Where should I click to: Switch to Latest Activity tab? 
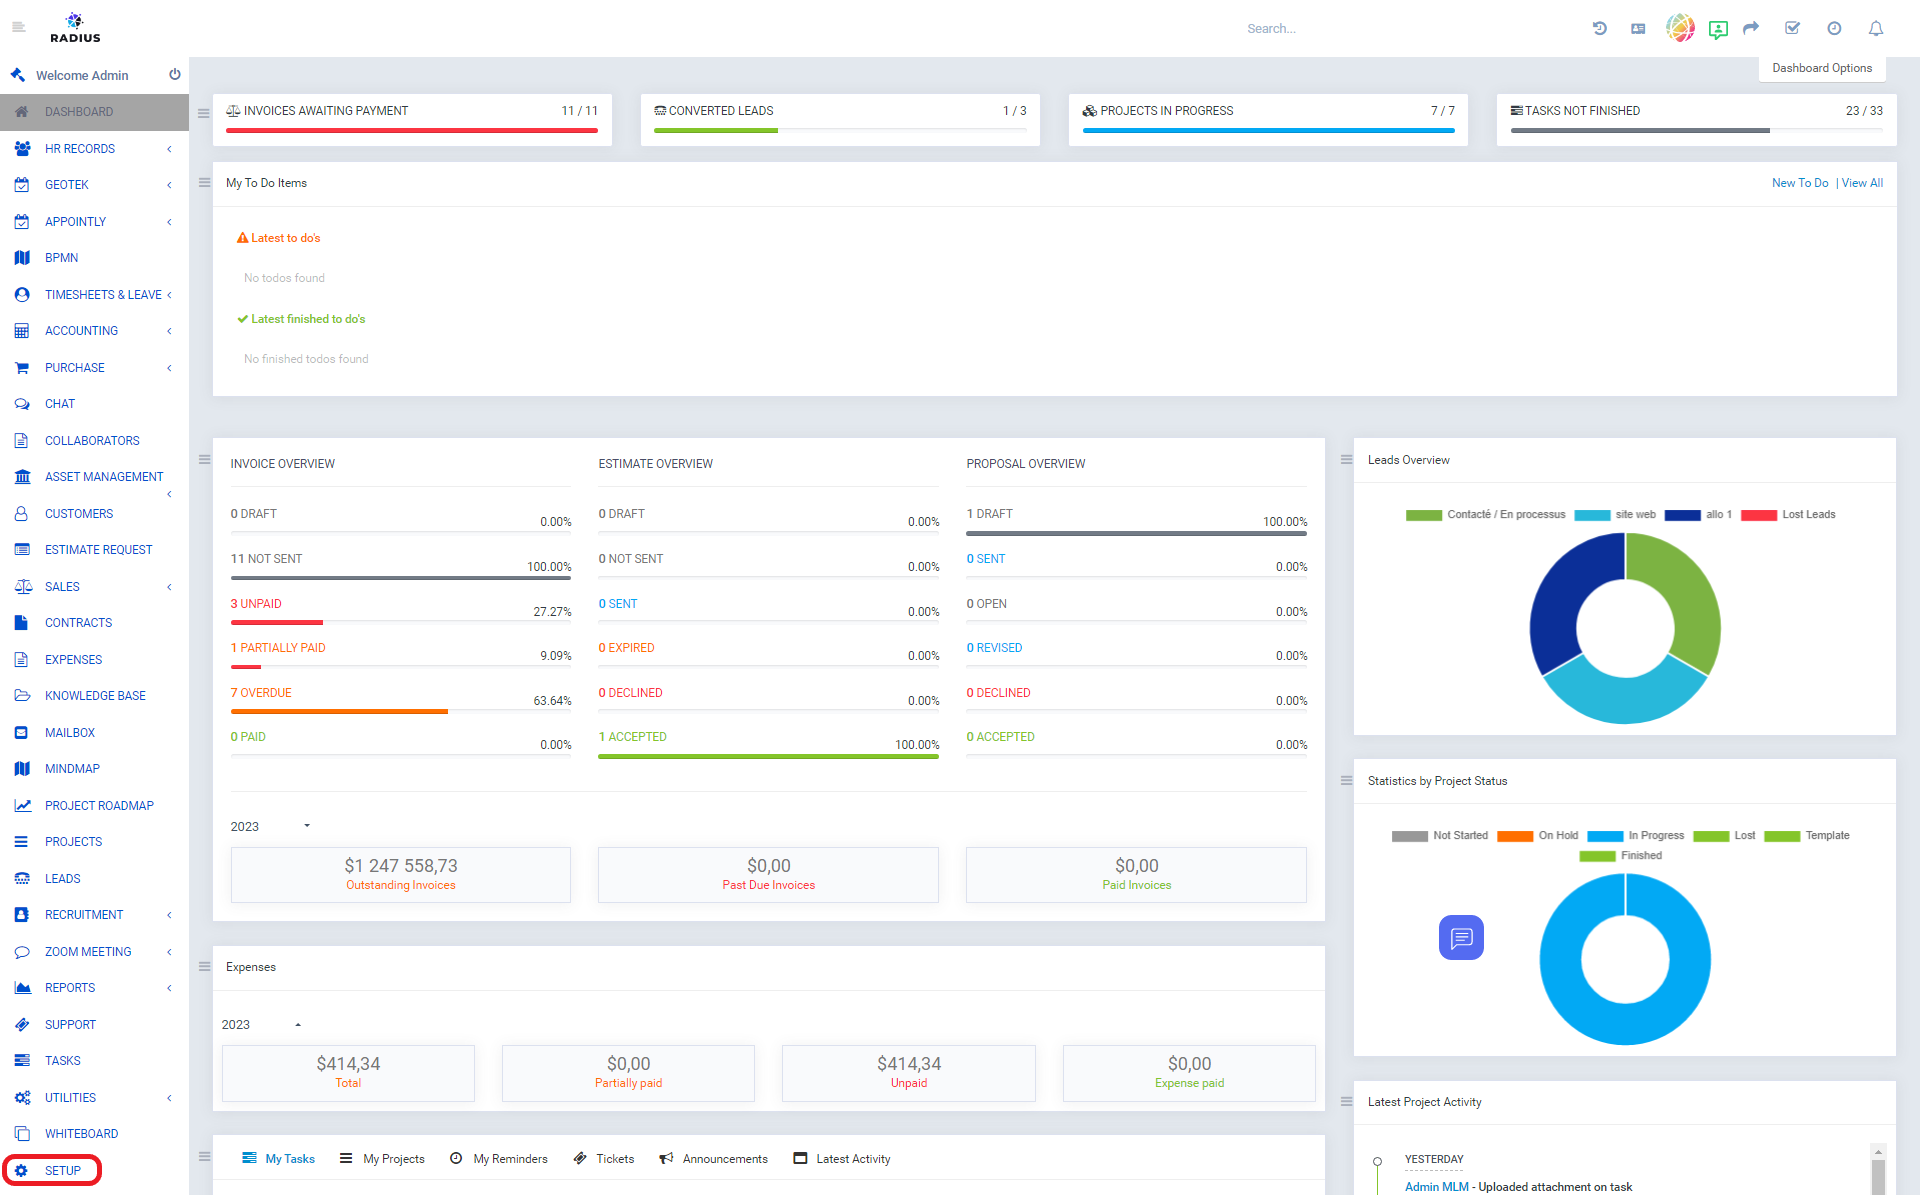[842, 1158]
